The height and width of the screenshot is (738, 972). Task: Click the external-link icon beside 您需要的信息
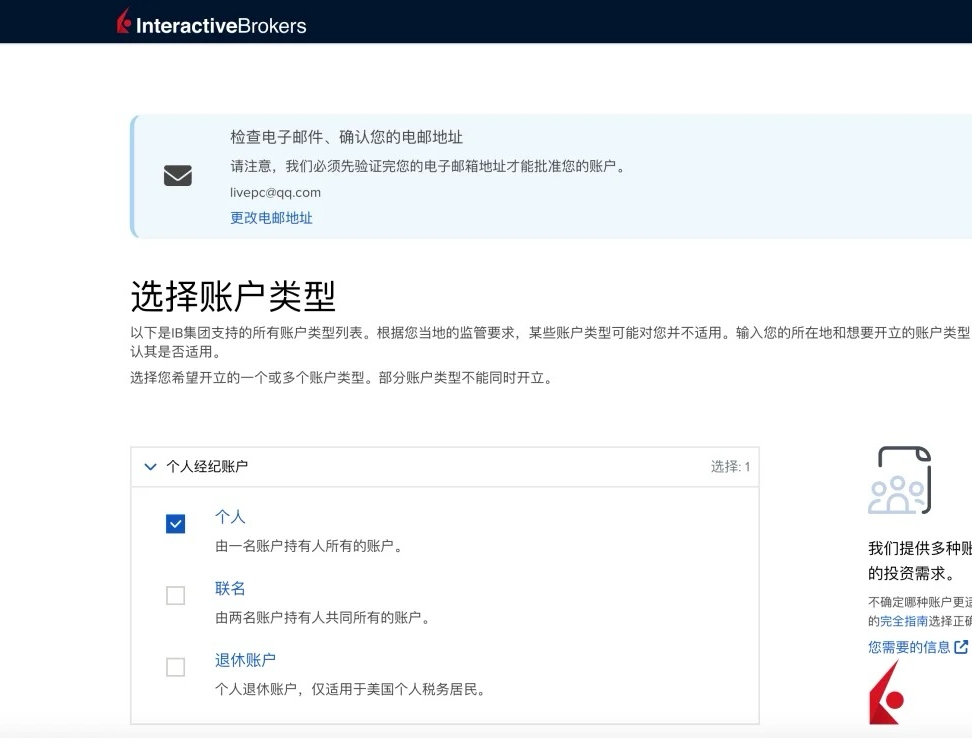pos(961,647)
